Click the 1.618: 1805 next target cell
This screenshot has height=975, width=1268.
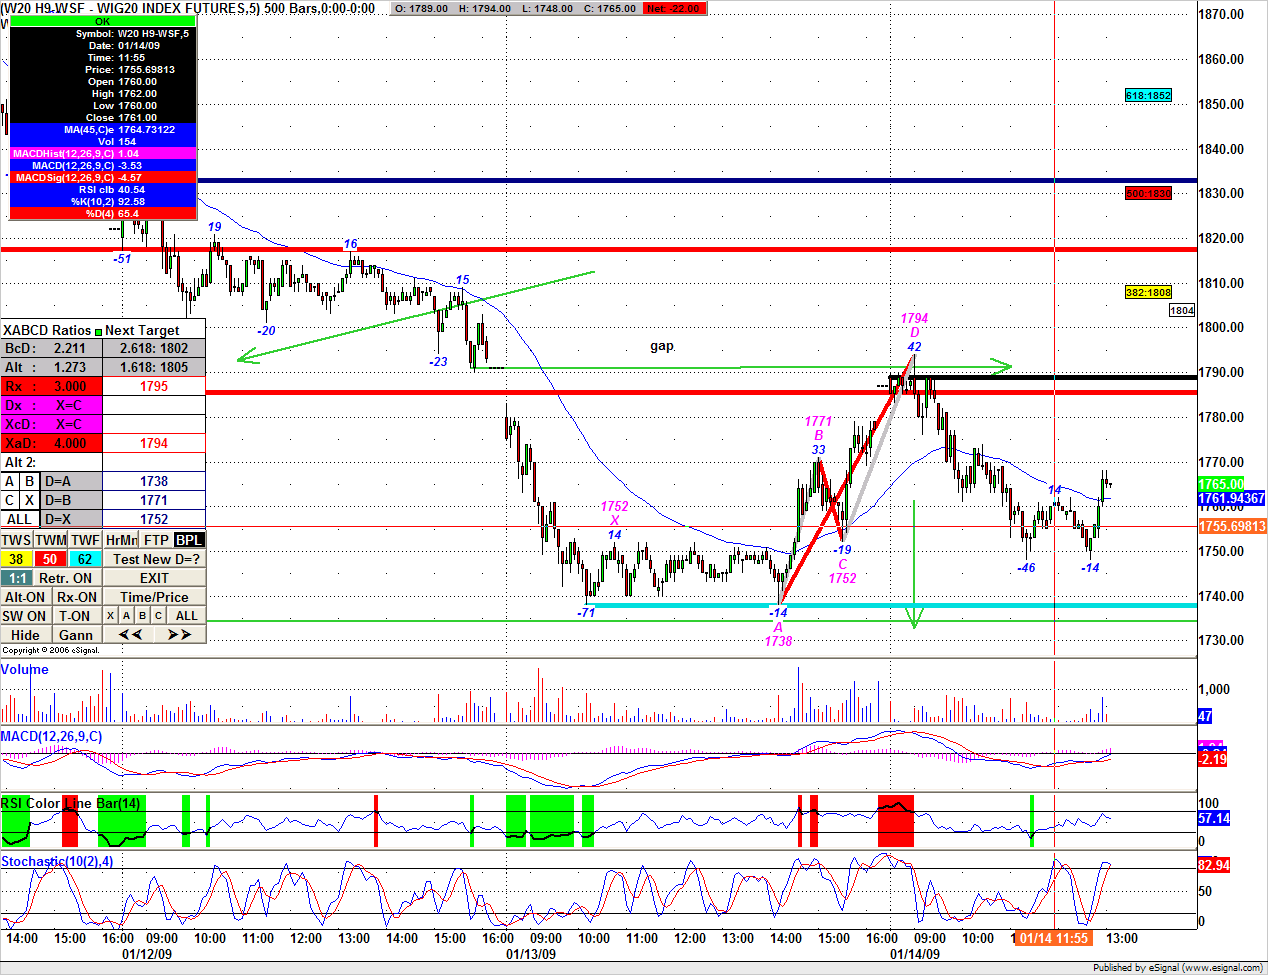[154, 367]
